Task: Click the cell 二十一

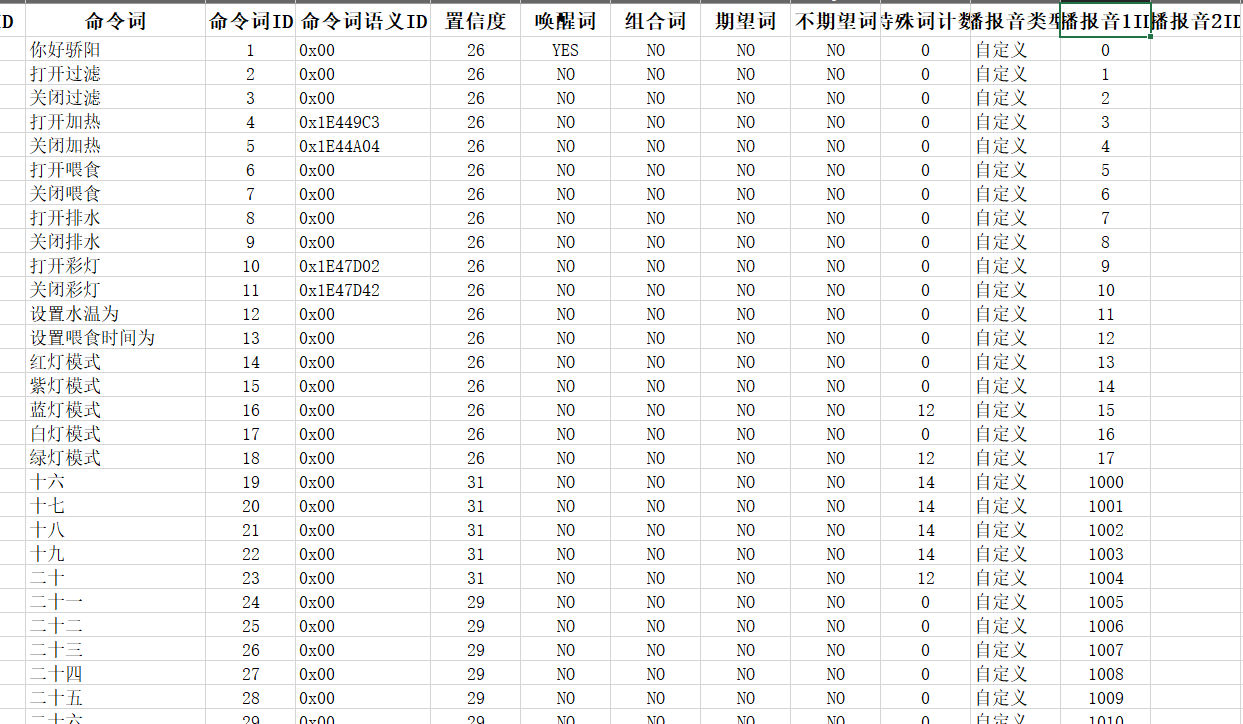Action: point(116,602)
